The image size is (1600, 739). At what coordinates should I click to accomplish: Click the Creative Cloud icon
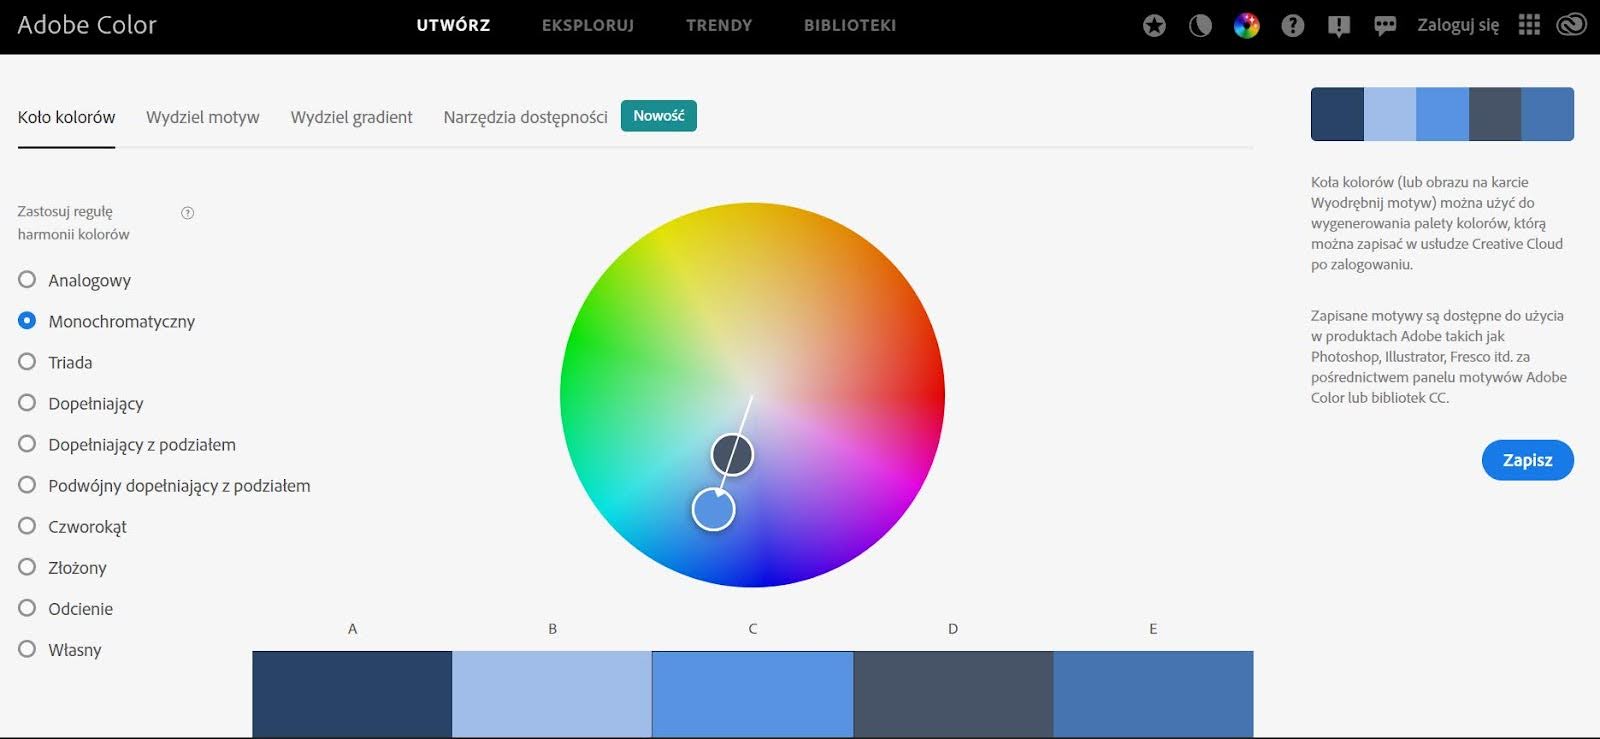click(x=1571, y=25)
